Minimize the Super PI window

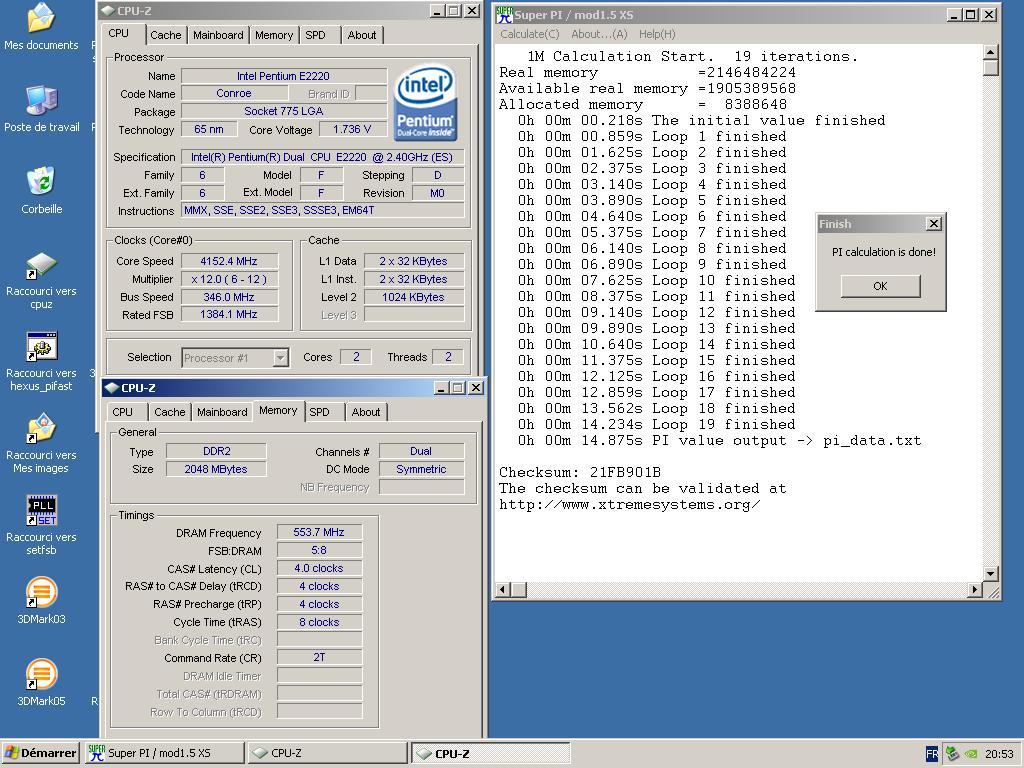tap(955, 14)
